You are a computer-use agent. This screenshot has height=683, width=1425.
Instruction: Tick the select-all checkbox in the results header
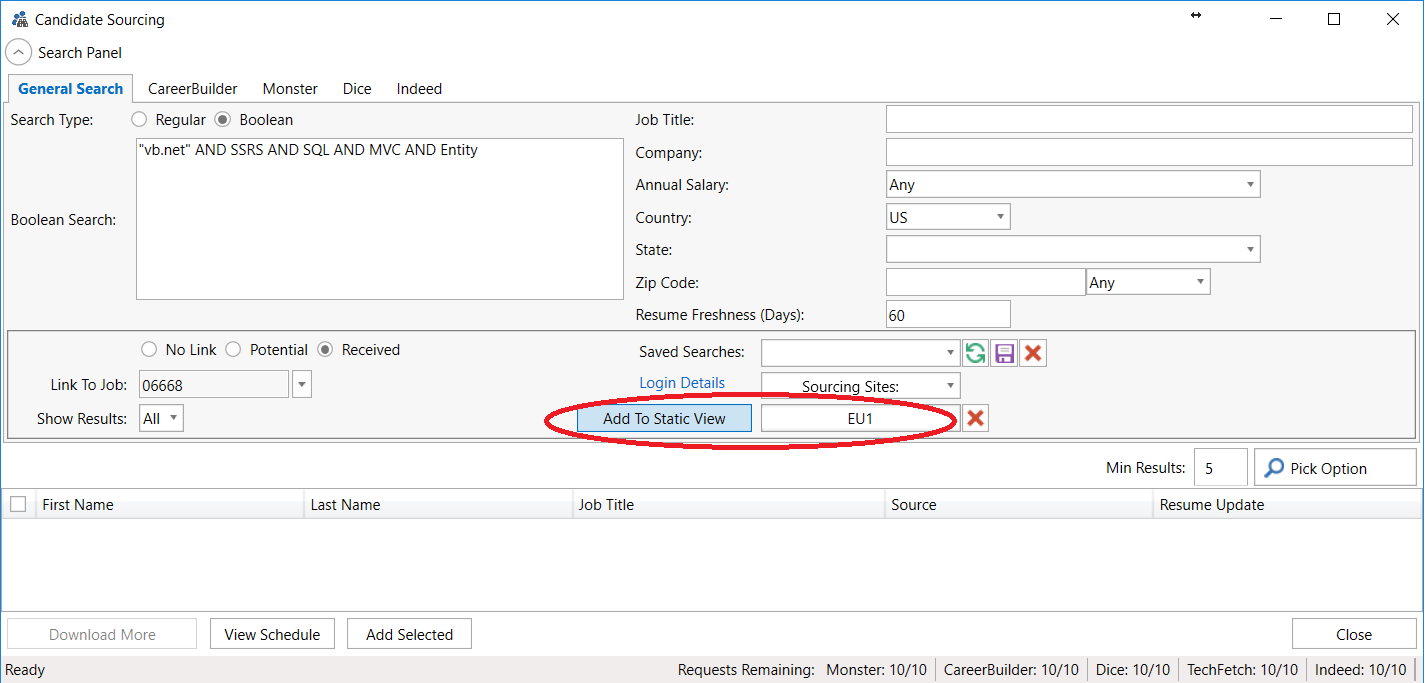(18, 504)
